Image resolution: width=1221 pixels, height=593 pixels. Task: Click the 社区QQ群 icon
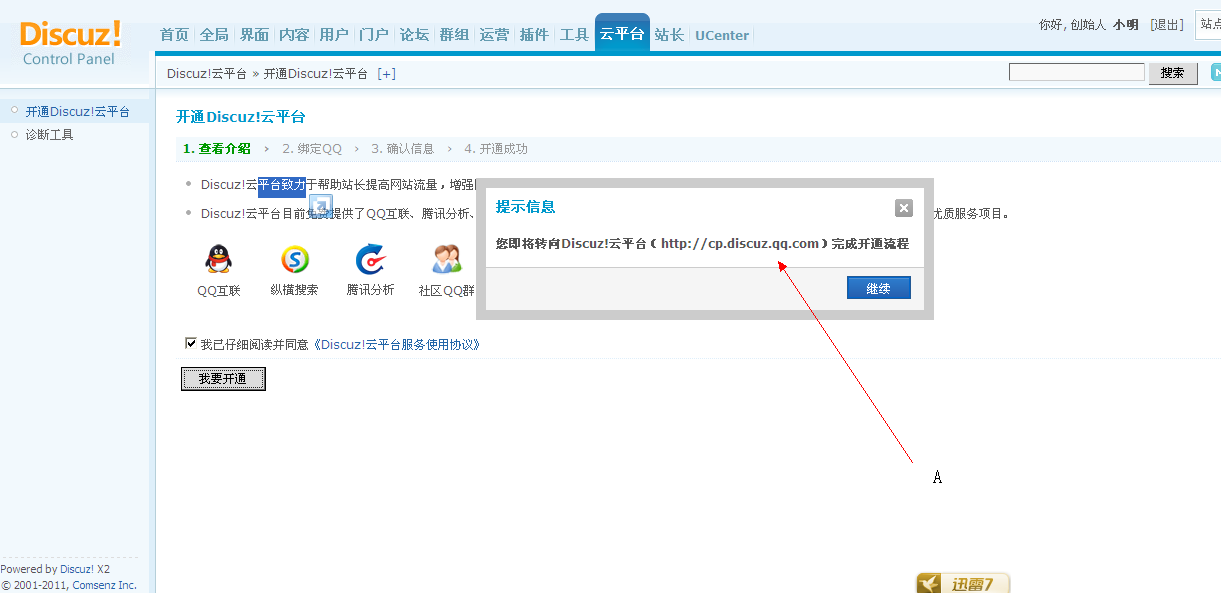446,259
